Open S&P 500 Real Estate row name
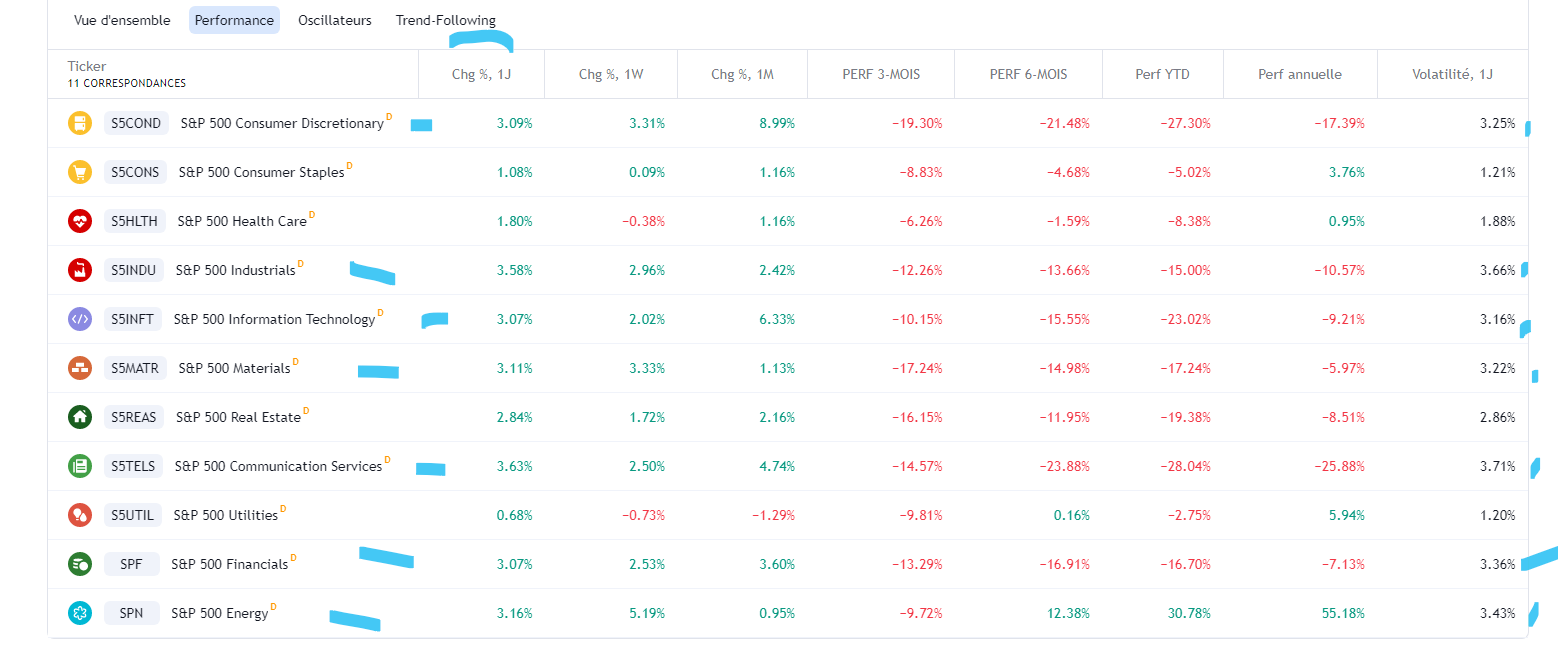 click(x=238, y=417)
